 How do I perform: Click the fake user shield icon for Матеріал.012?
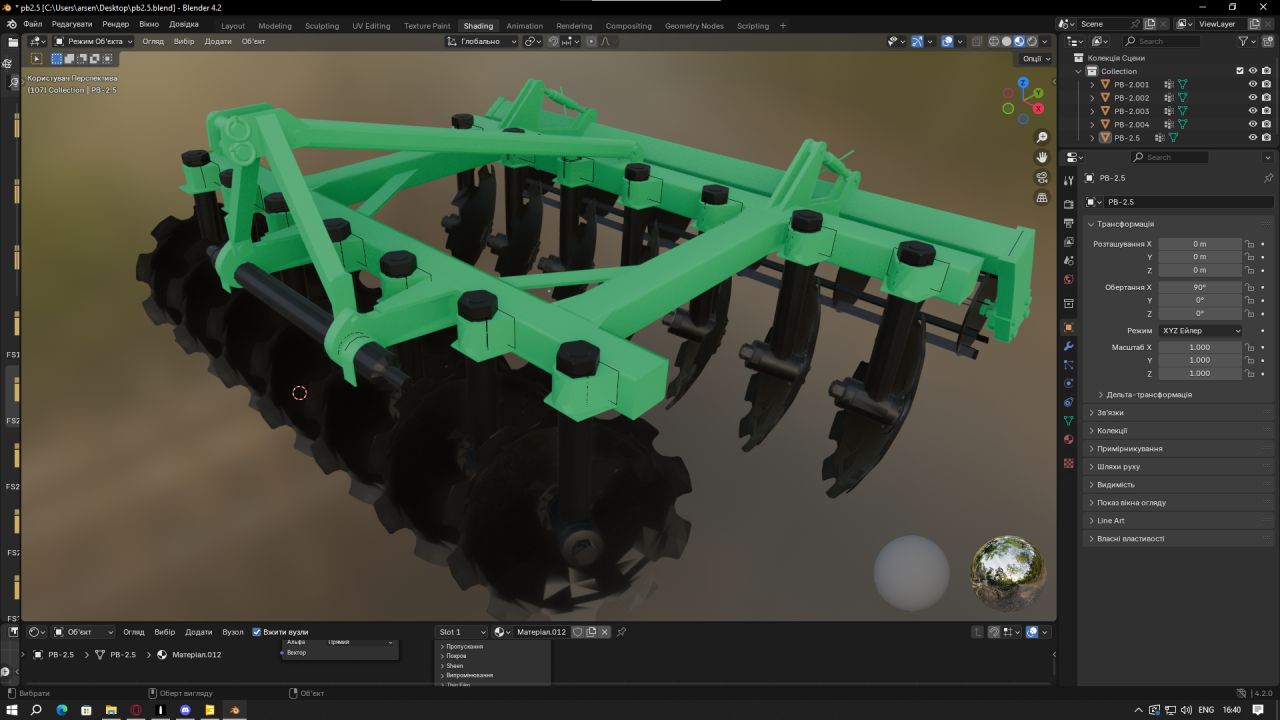[x=578, y=632]
